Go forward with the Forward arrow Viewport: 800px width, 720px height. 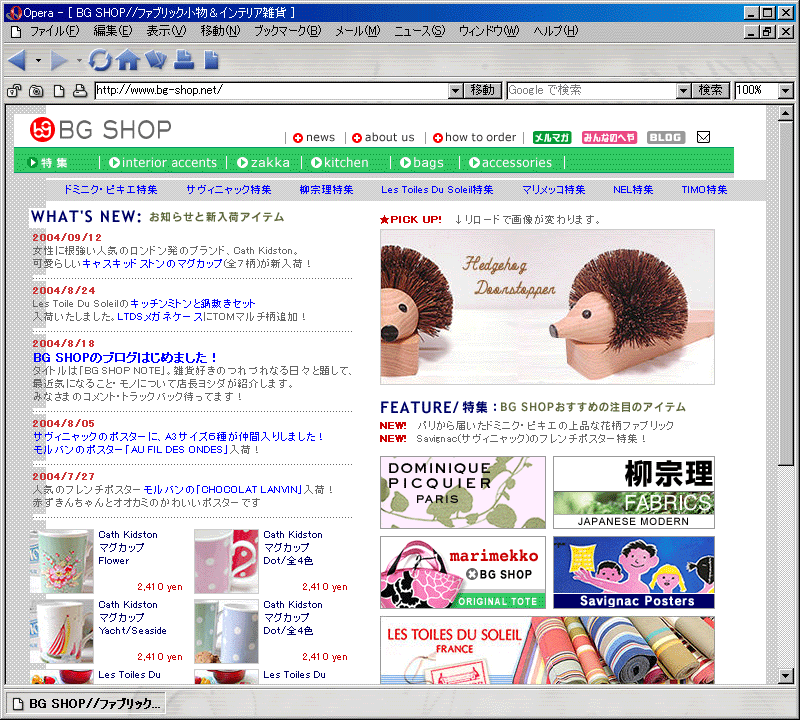(x=59, y=60)
